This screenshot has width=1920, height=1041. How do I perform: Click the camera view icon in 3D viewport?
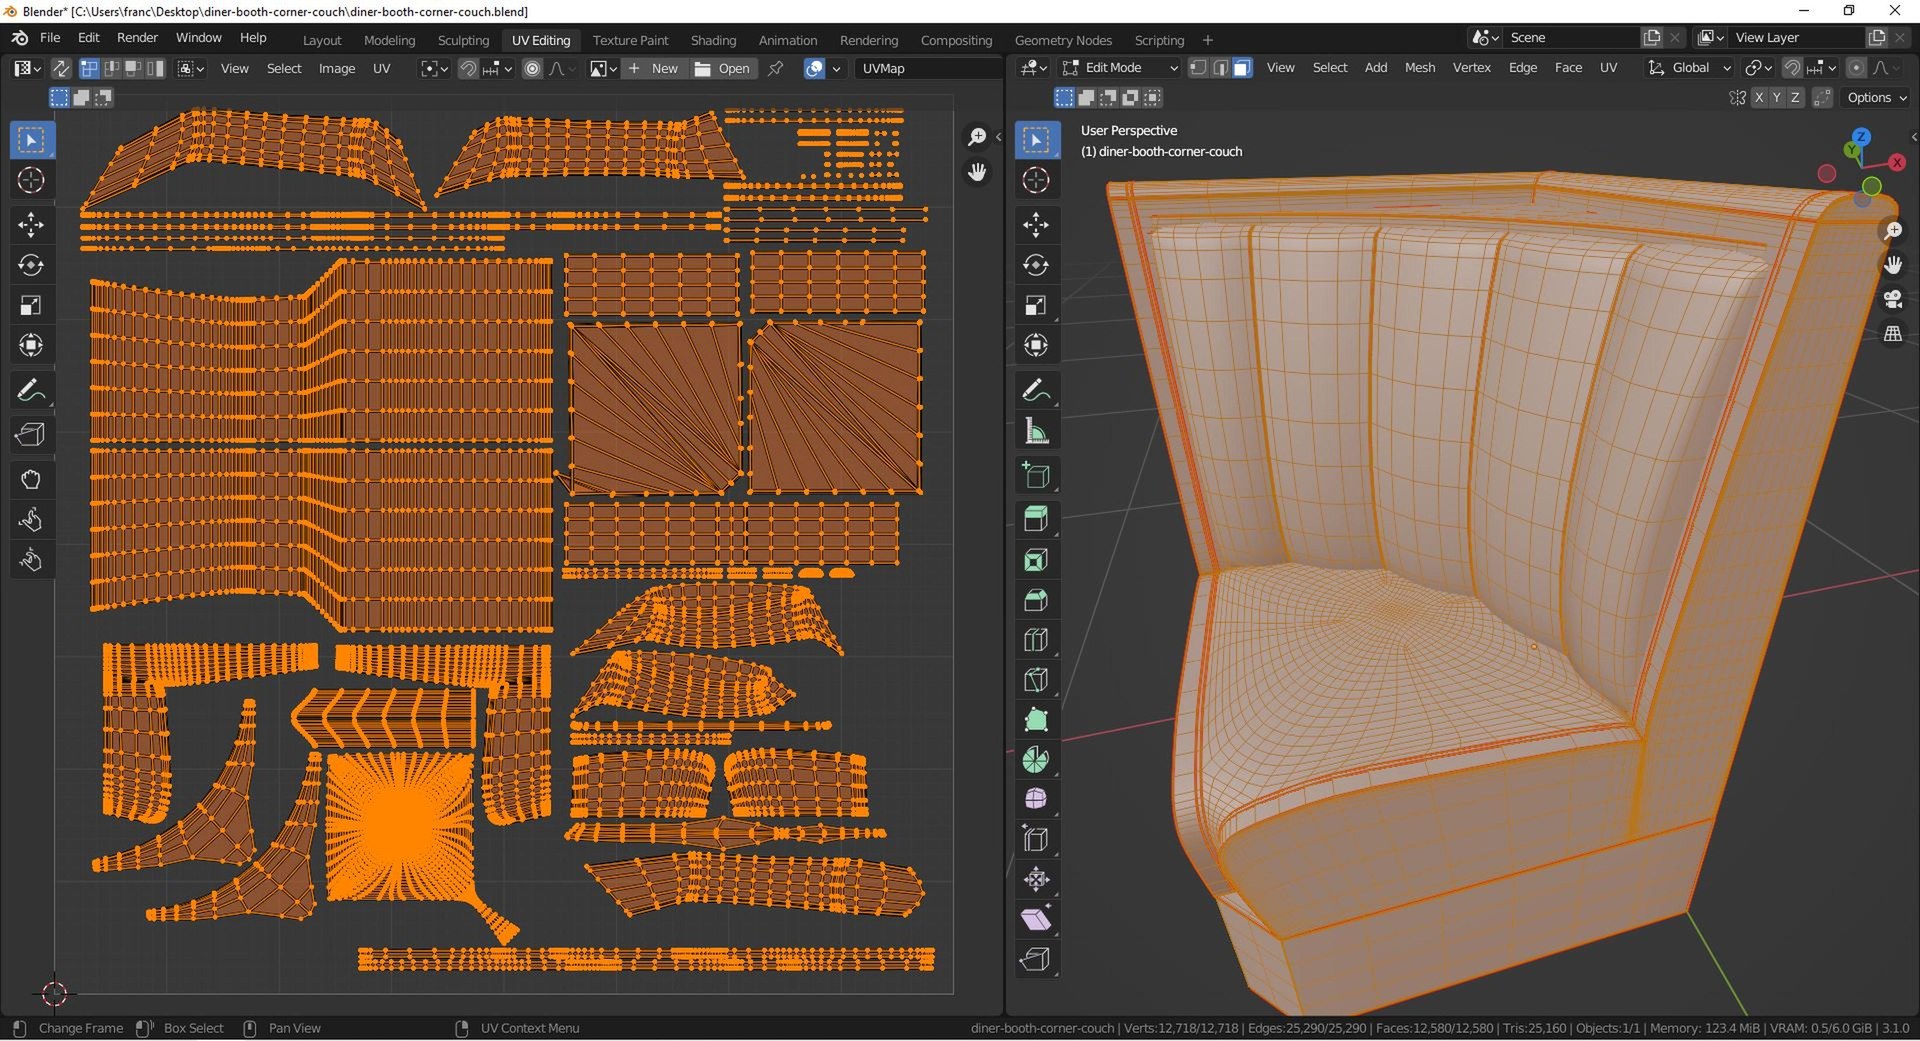click(1893, 299)
